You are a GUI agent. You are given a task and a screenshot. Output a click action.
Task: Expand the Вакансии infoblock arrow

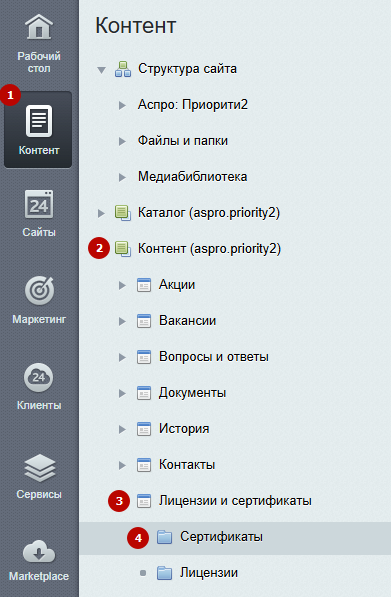(122, 322)
